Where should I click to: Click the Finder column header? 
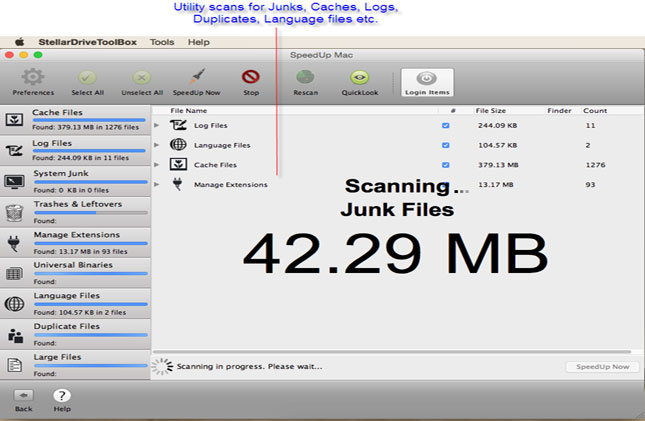tap(559, 110)
